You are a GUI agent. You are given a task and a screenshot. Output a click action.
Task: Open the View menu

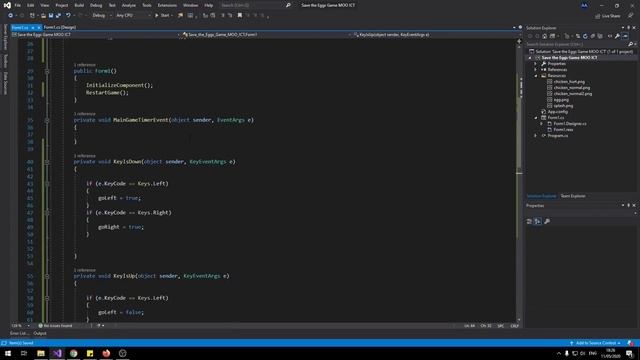[44, 5]
